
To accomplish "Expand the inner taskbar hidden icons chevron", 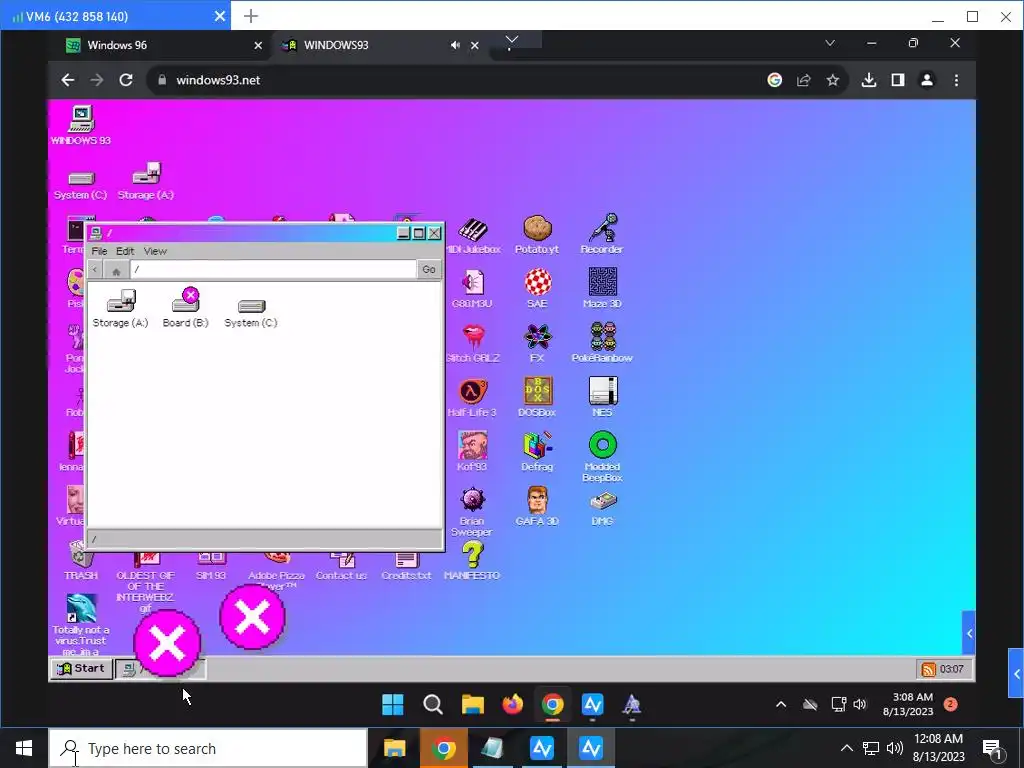I will click(781, 705).
